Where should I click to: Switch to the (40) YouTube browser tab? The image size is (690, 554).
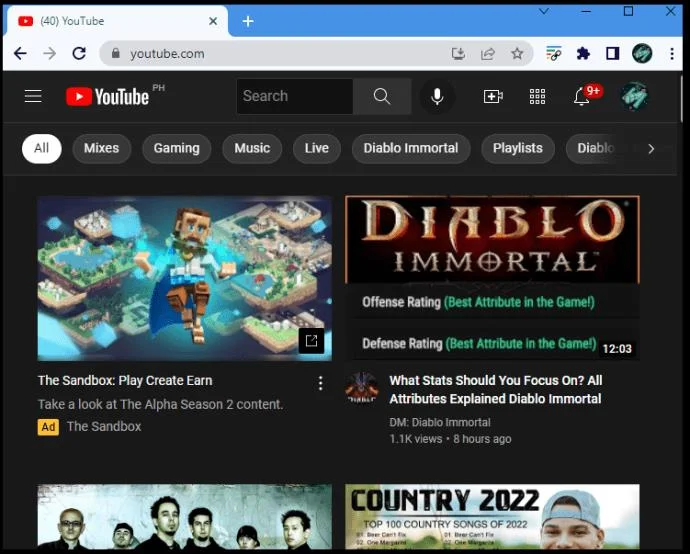tap(117, 21)
